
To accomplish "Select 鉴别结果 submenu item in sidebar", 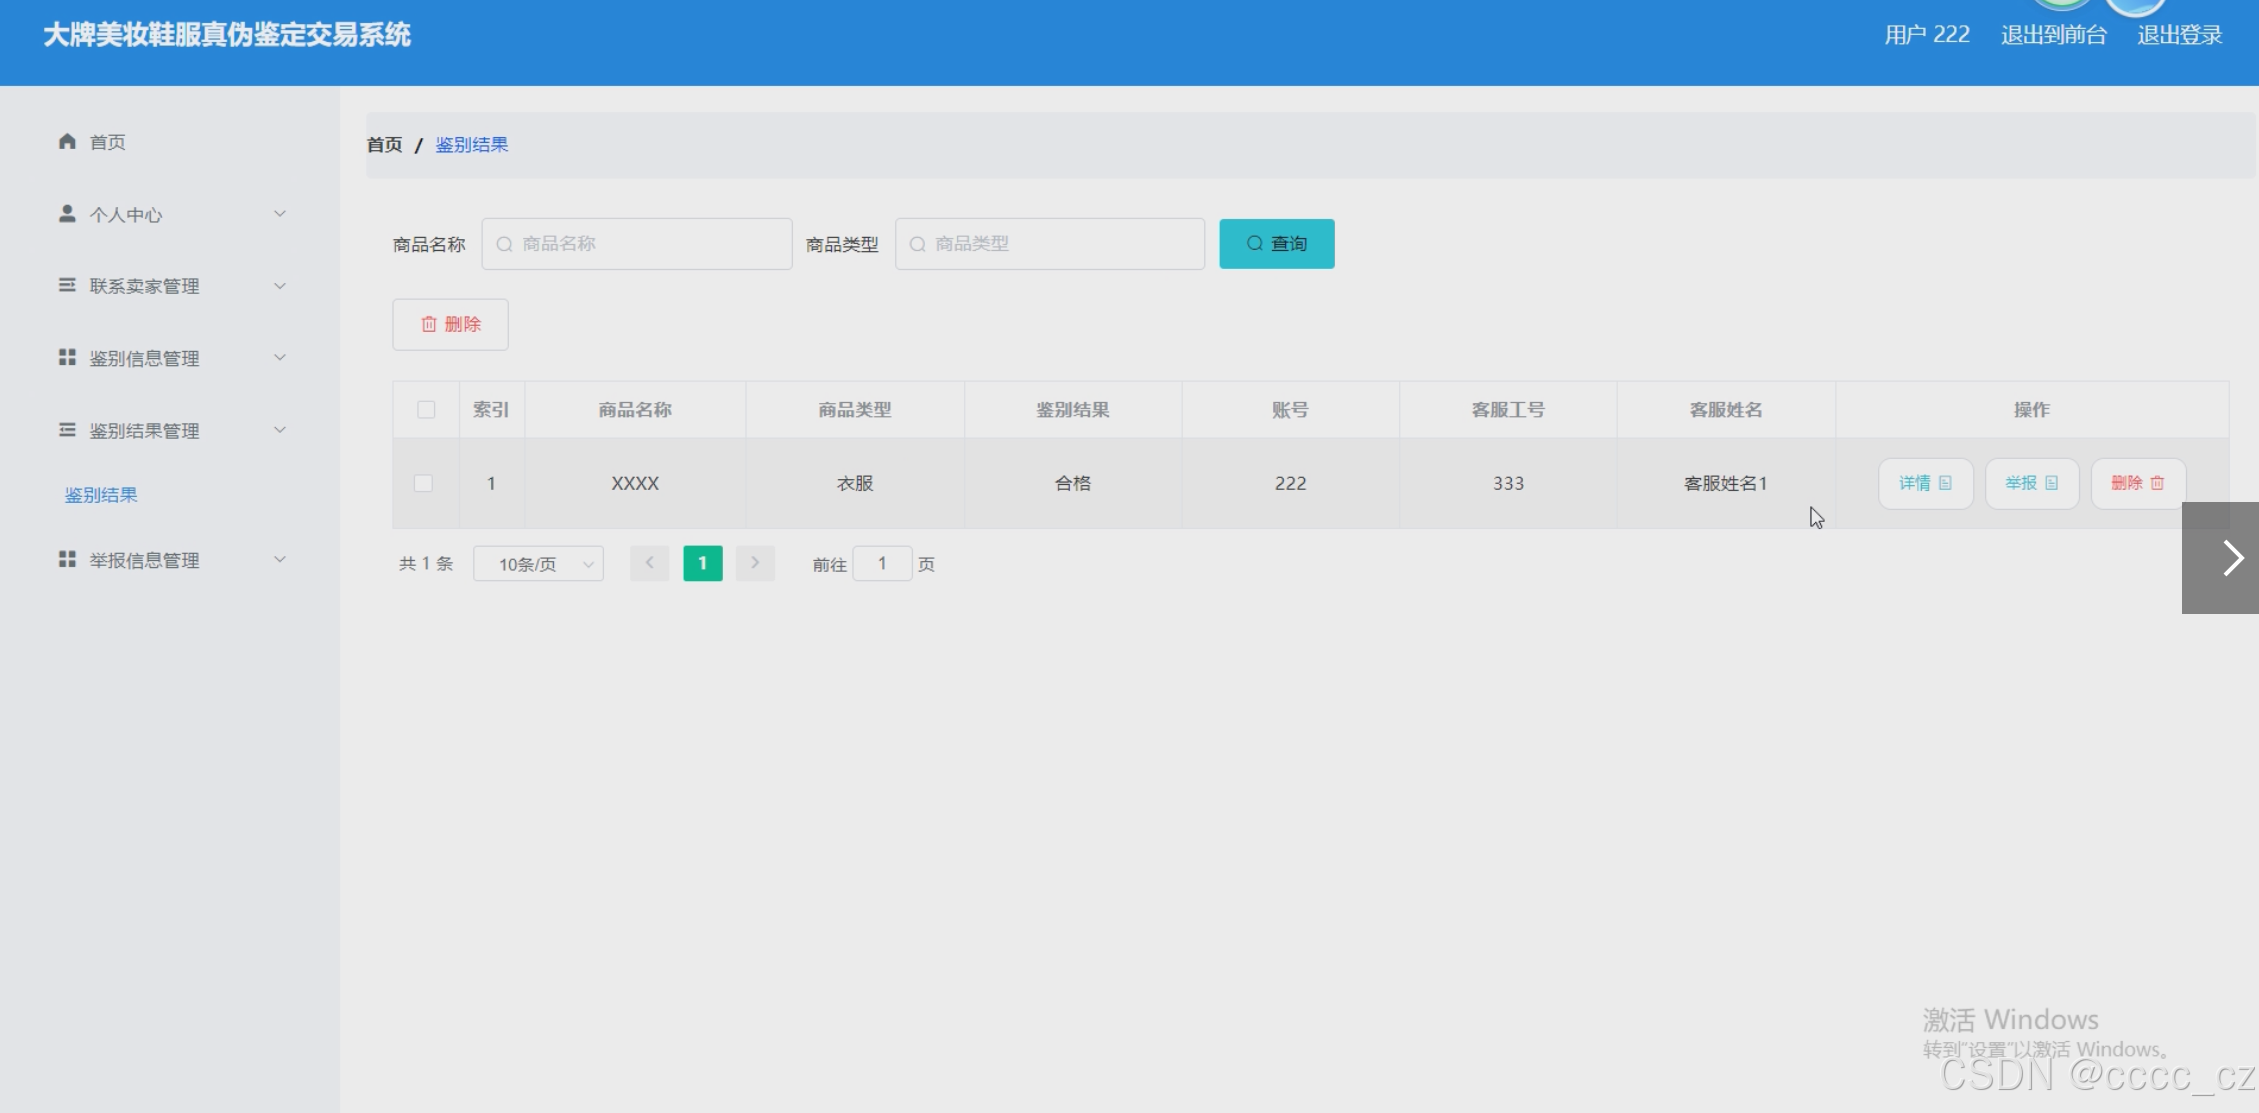I will (101, 495).
